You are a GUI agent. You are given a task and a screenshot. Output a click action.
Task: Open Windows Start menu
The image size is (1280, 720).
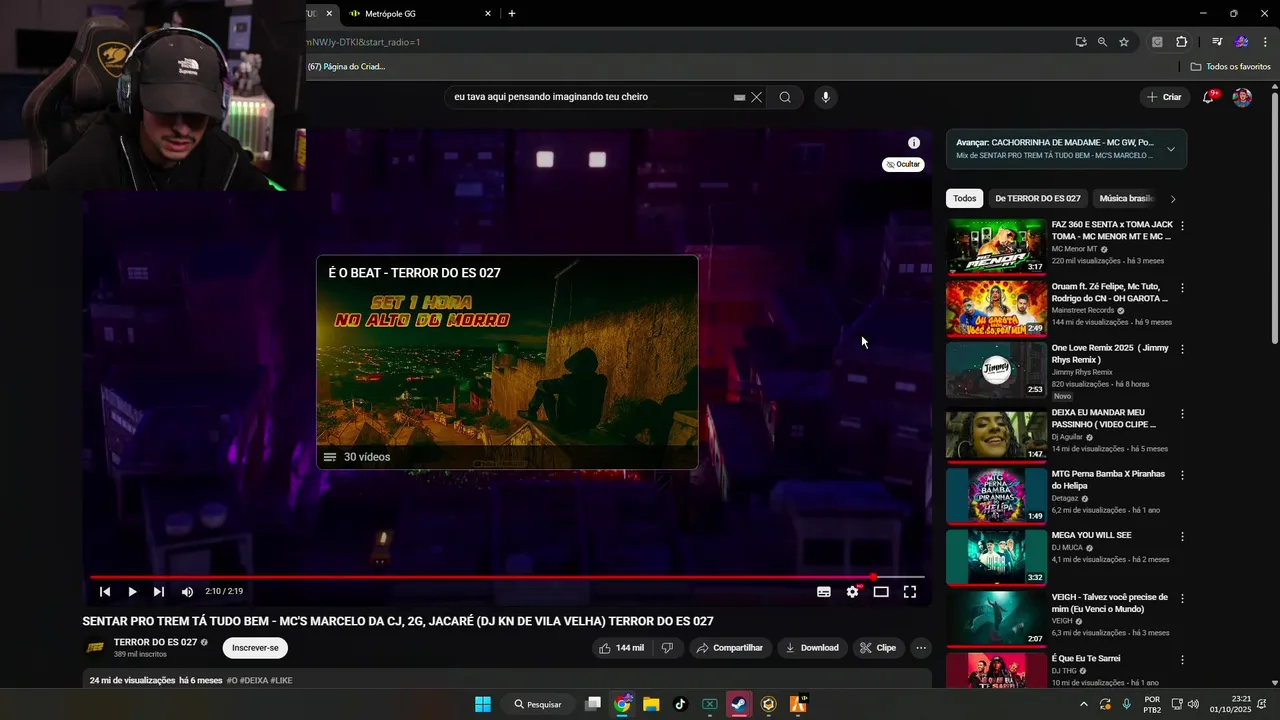coord(482,704)
